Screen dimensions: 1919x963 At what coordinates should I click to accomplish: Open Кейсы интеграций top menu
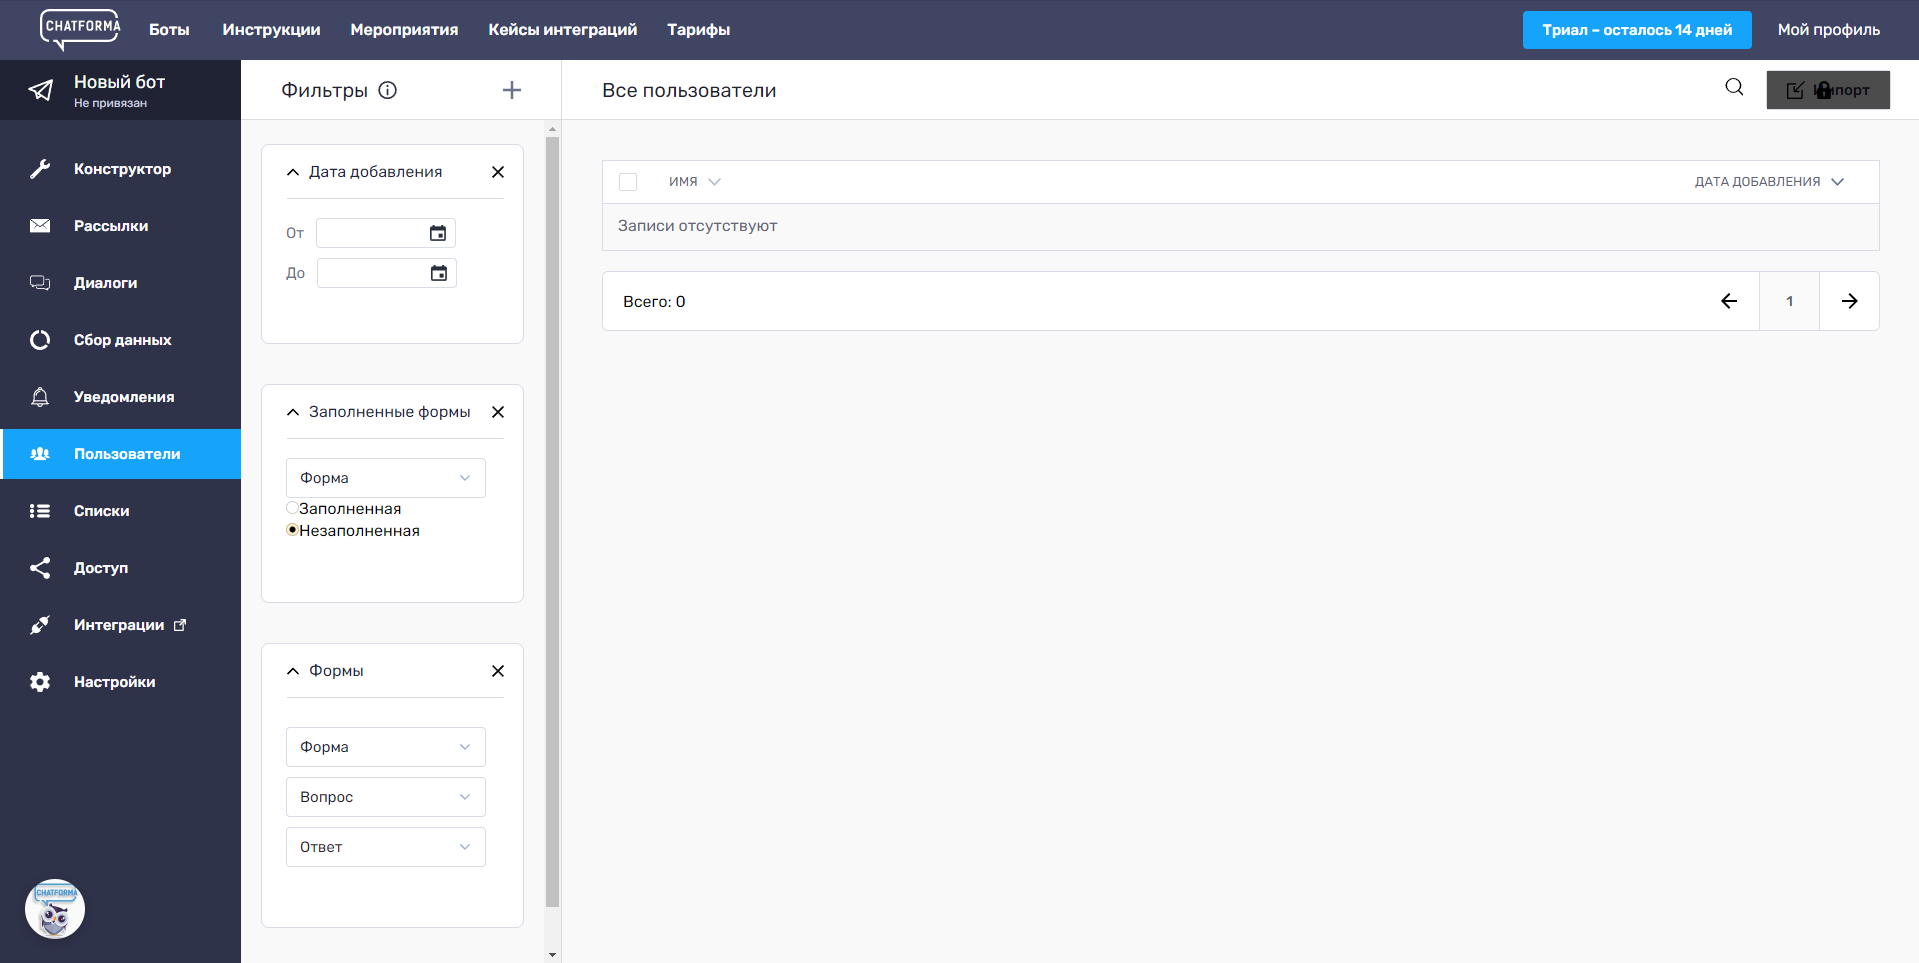(x=562, y=30)
